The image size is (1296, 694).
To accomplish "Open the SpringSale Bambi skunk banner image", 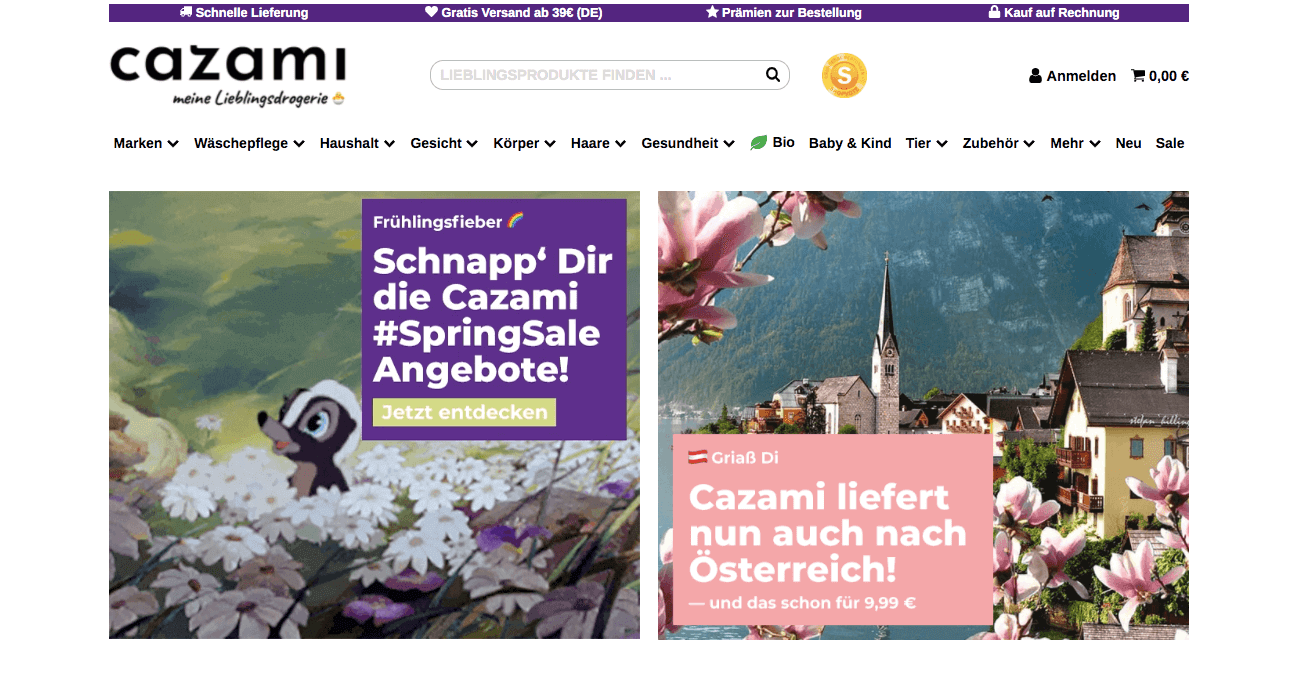I will (x=374, y=415).
